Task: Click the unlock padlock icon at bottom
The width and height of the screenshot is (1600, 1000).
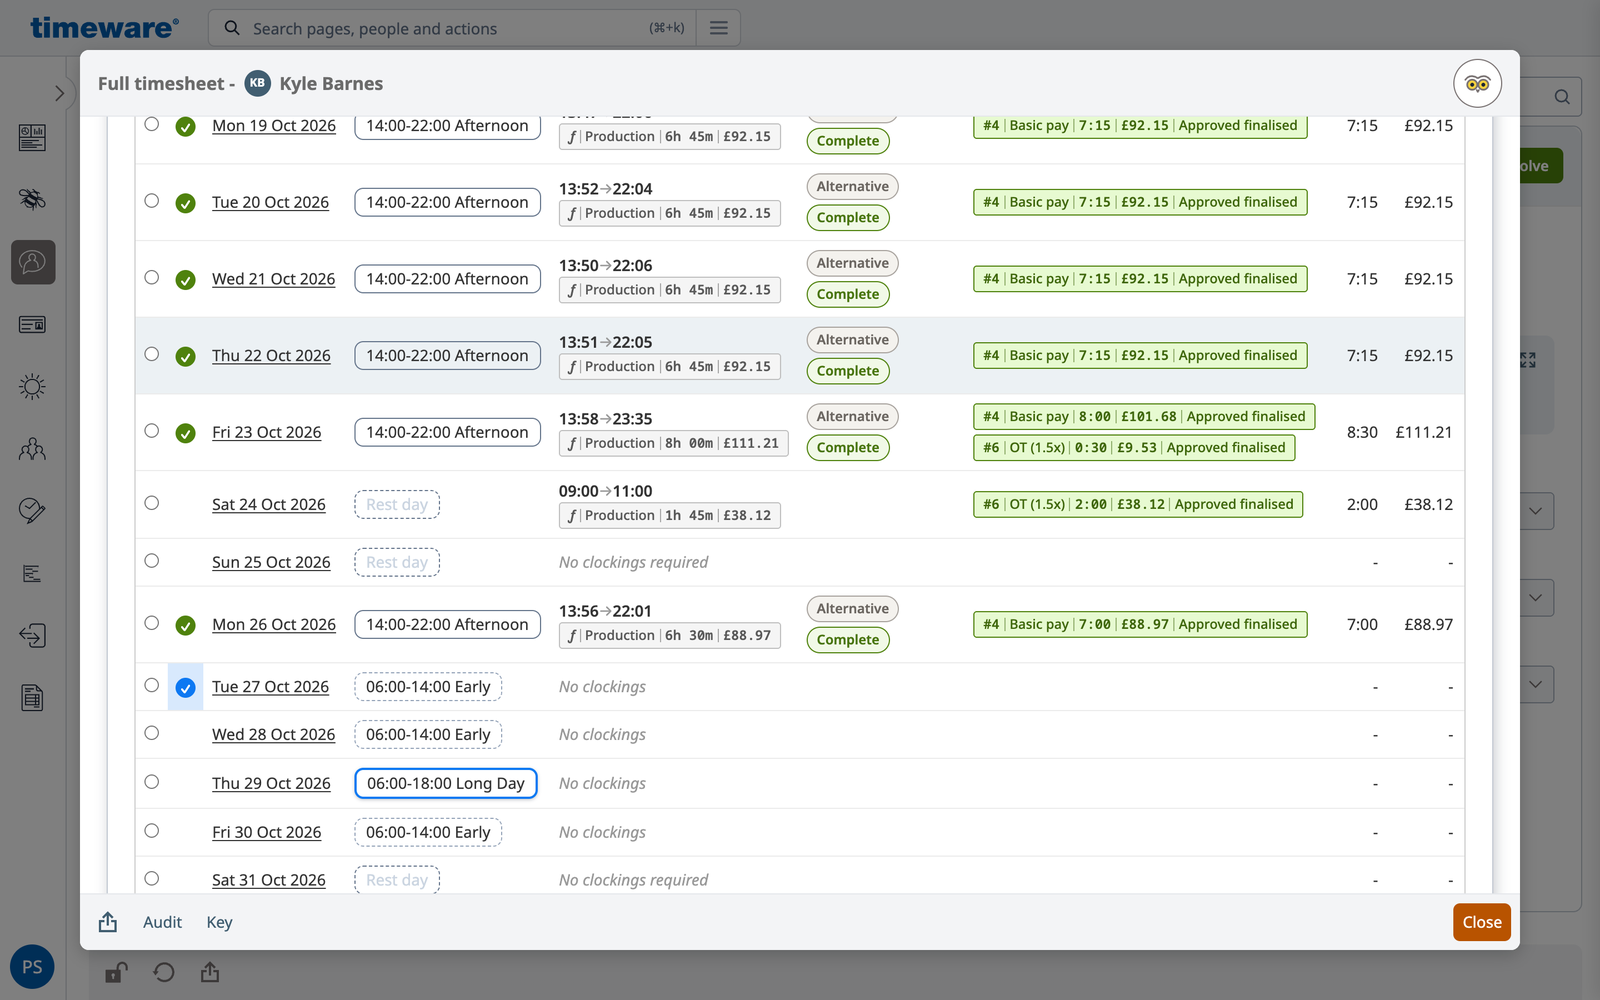Action: [x=116, y=972]
